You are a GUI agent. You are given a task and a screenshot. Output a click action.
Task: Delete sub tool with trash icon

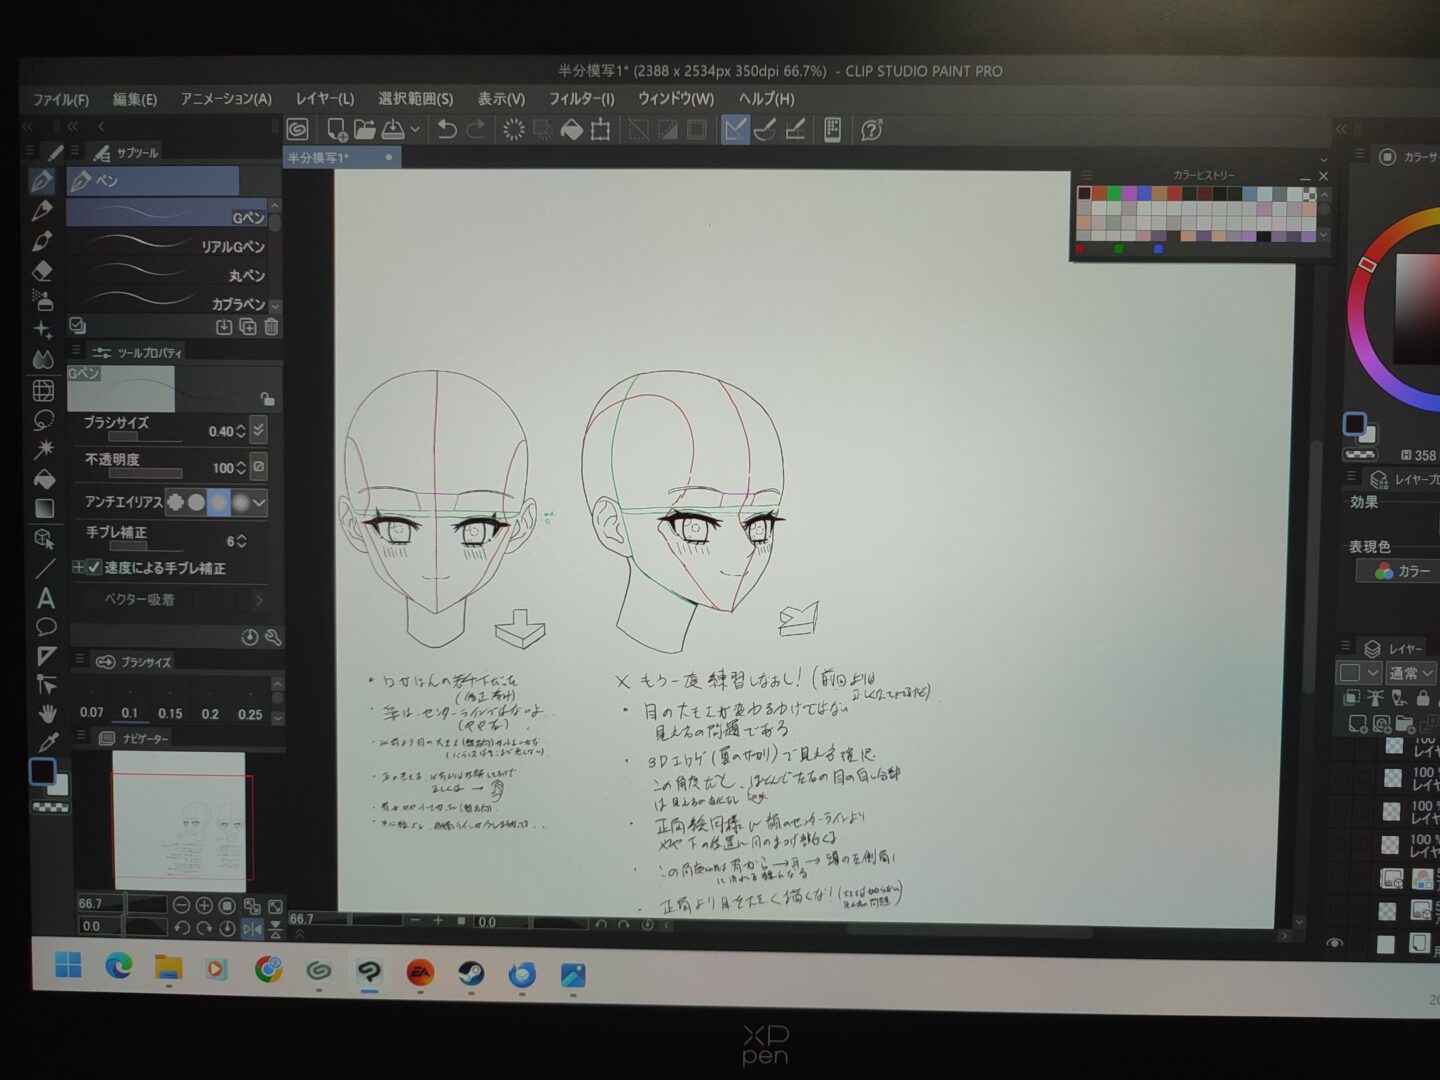(271, 327)
